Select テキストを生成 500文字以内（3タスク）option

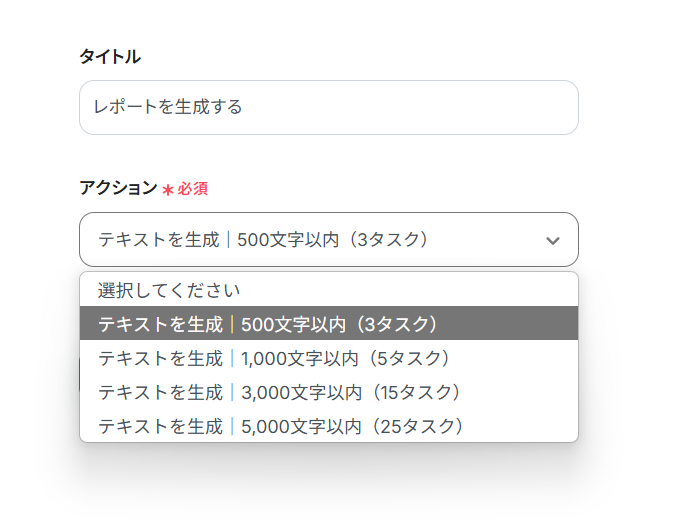tap(328, 324)
